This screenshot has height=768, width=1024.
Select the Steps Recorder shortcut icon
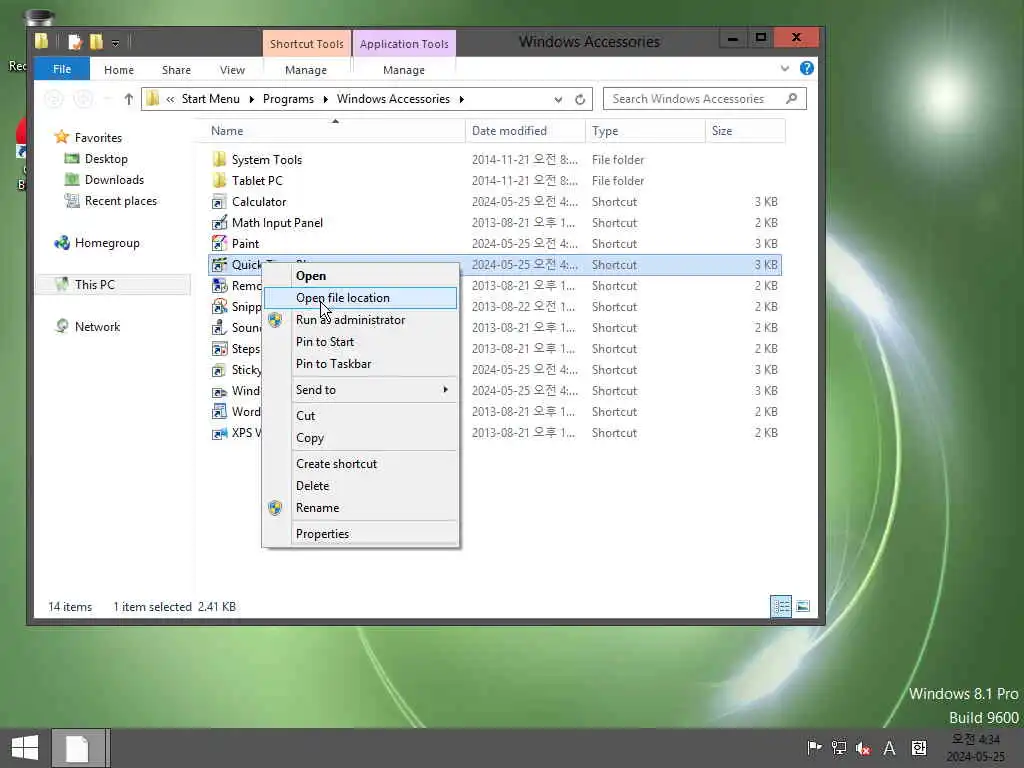click(x=219, y=349)
